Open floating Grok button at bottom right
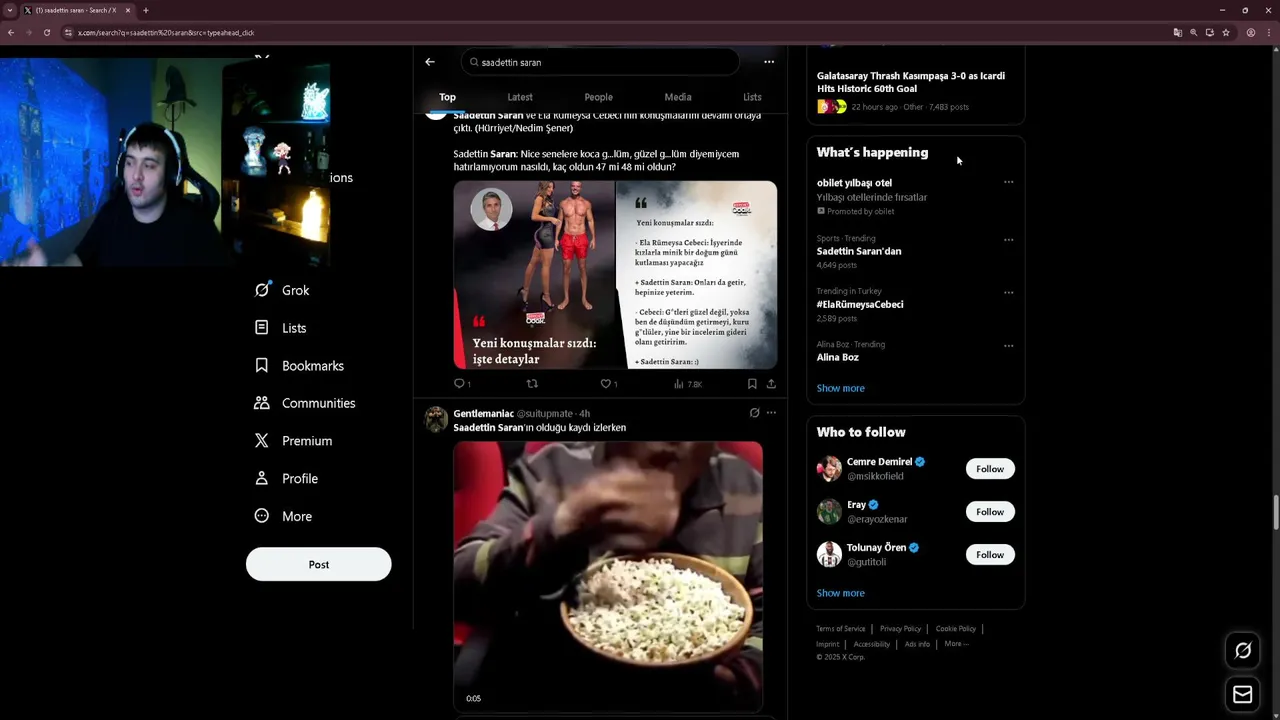Screen dimensions: 1280x720 [1243, 651]
